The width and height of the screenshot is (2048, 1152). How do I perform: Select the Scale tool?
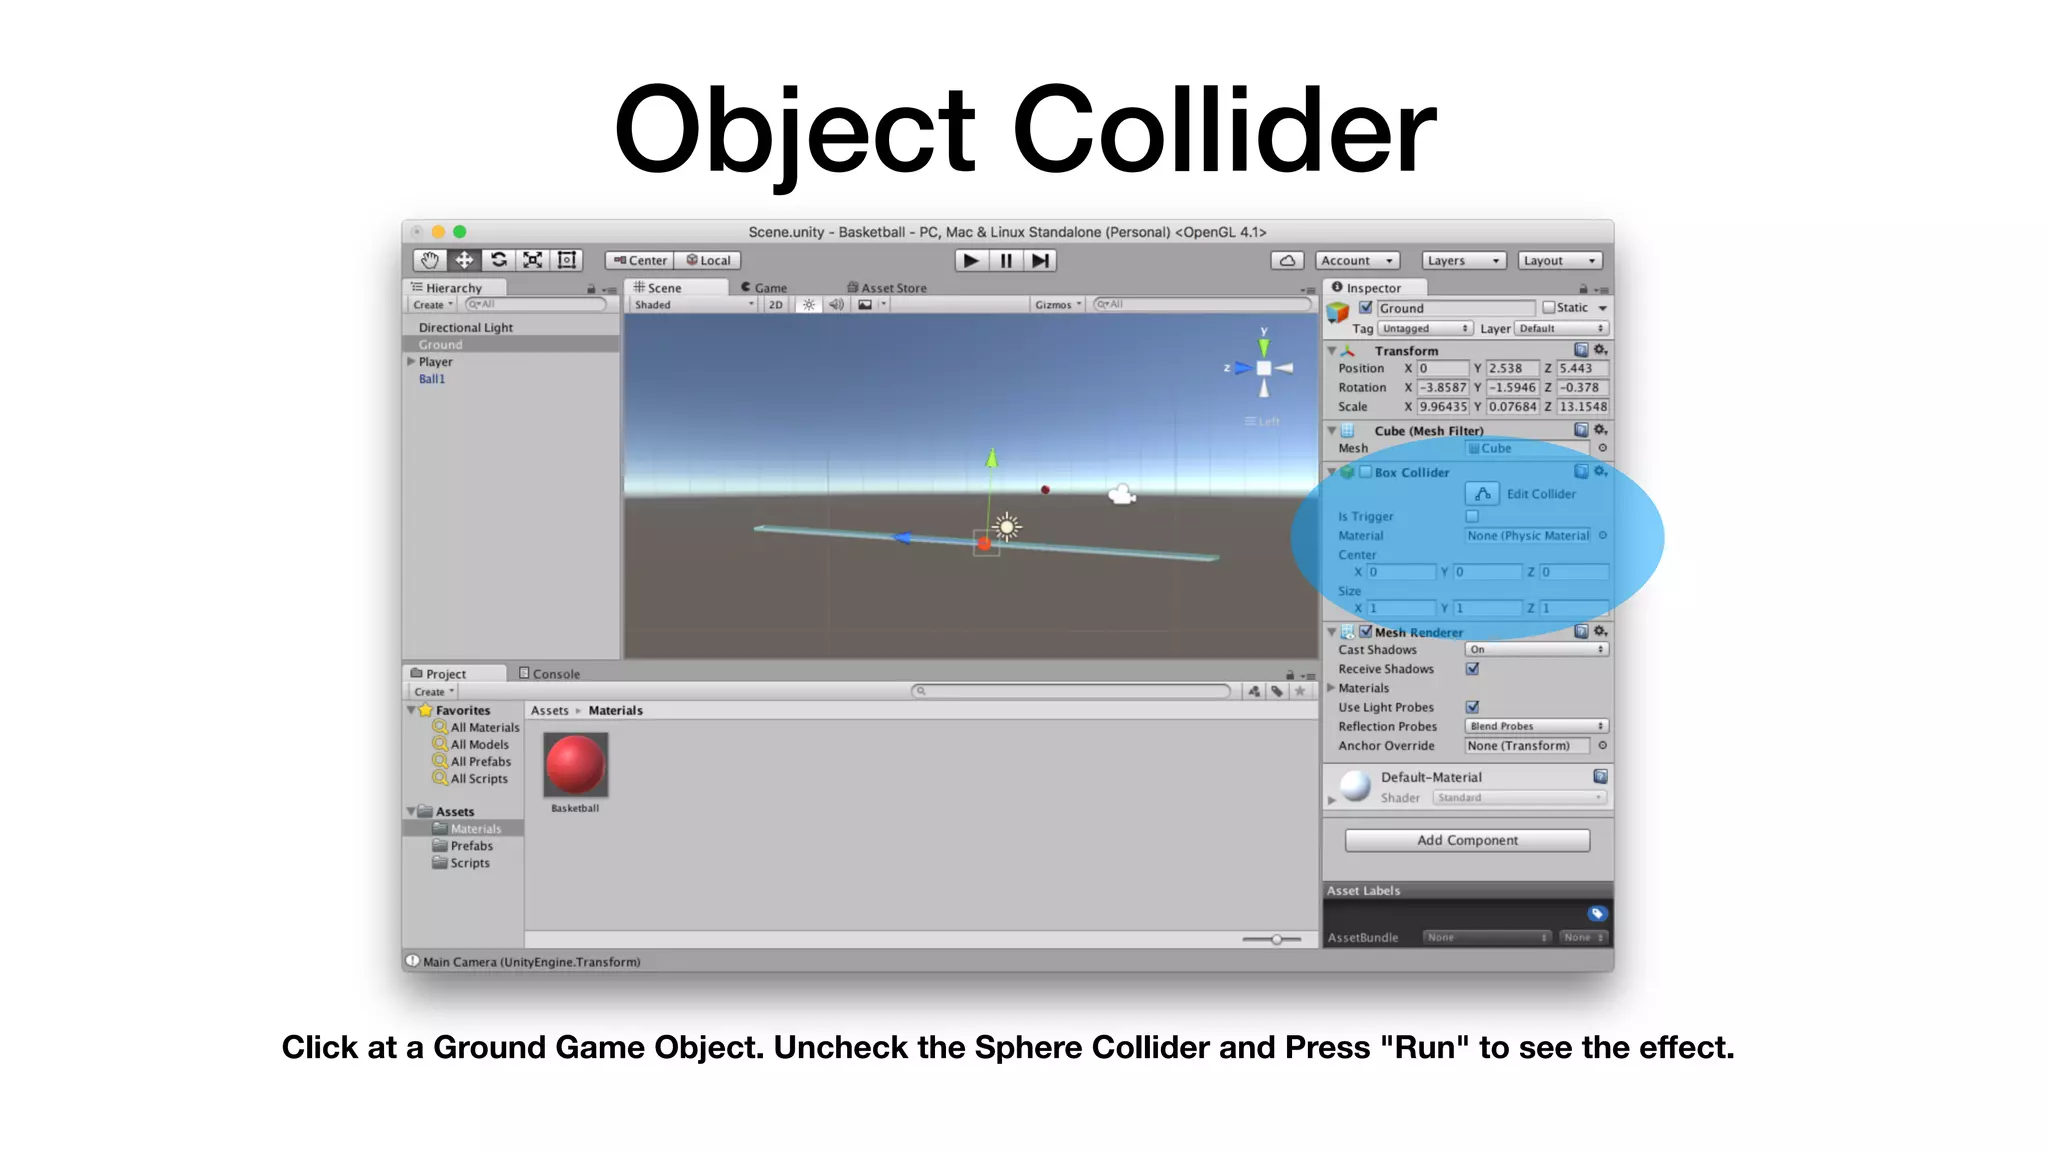click(x=533, y=260)
